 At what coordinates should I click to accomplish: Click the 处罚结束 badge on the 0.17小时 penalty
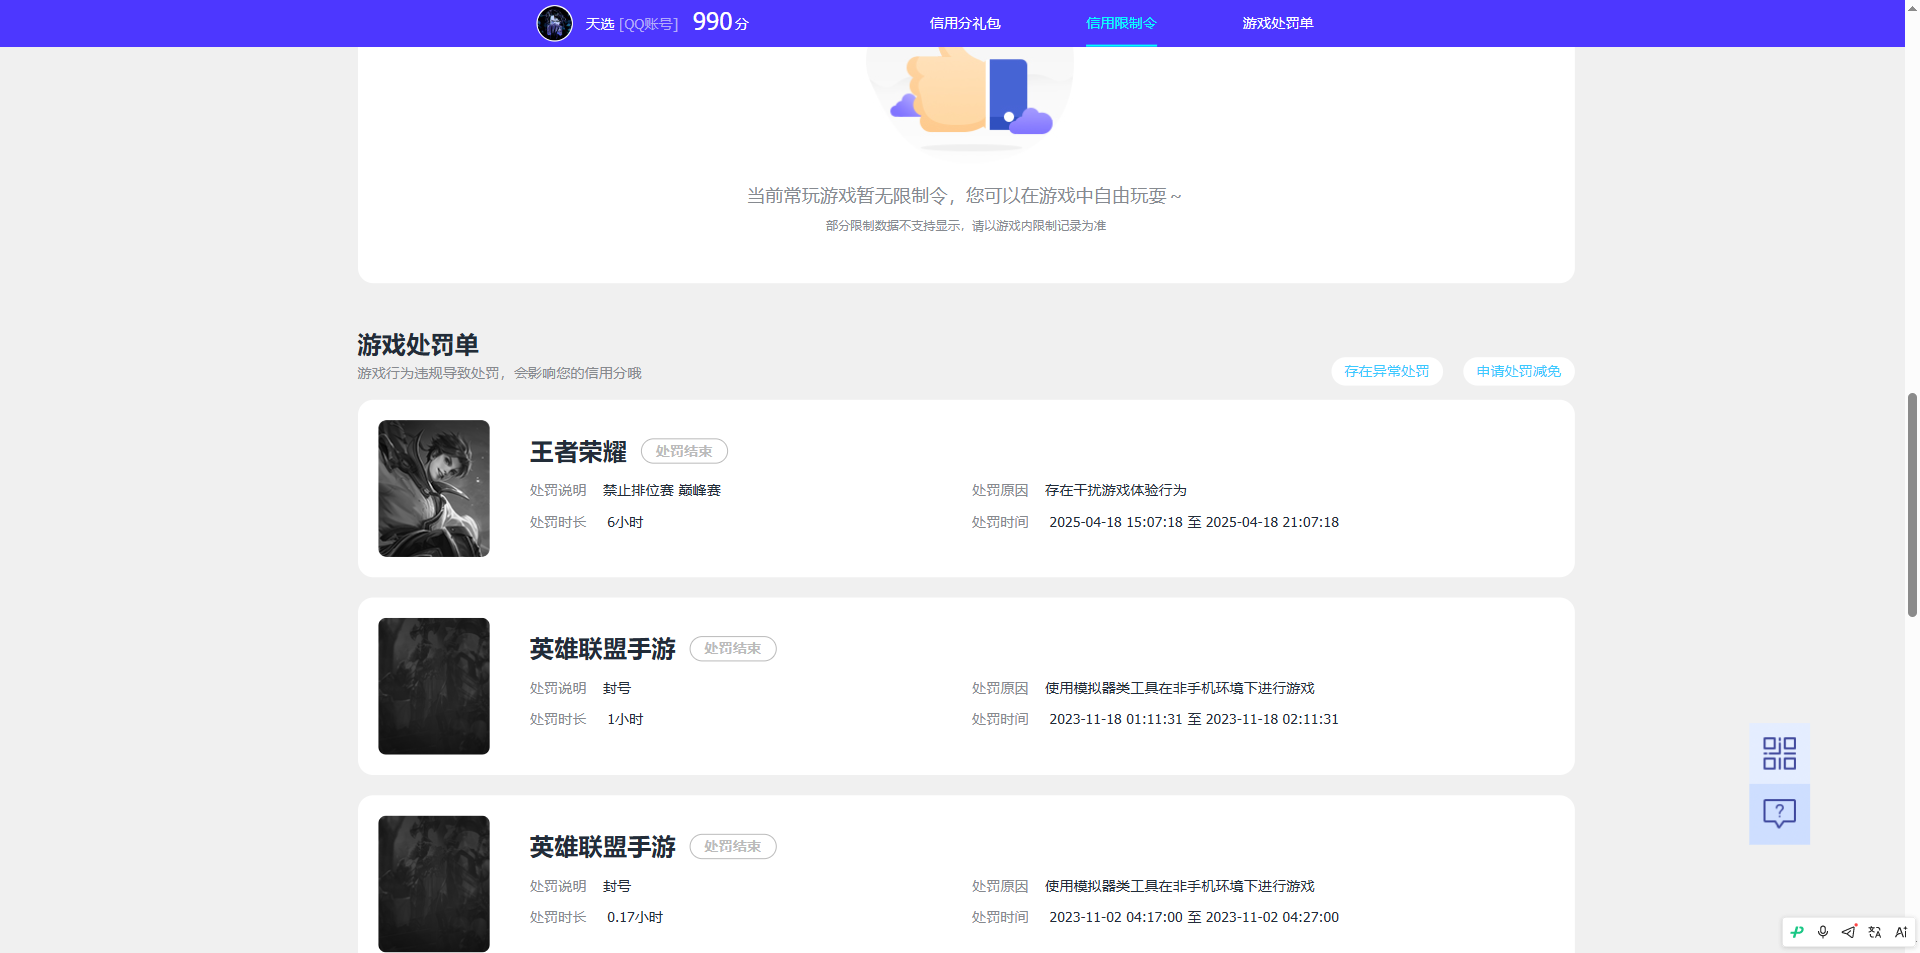point(733,846)
